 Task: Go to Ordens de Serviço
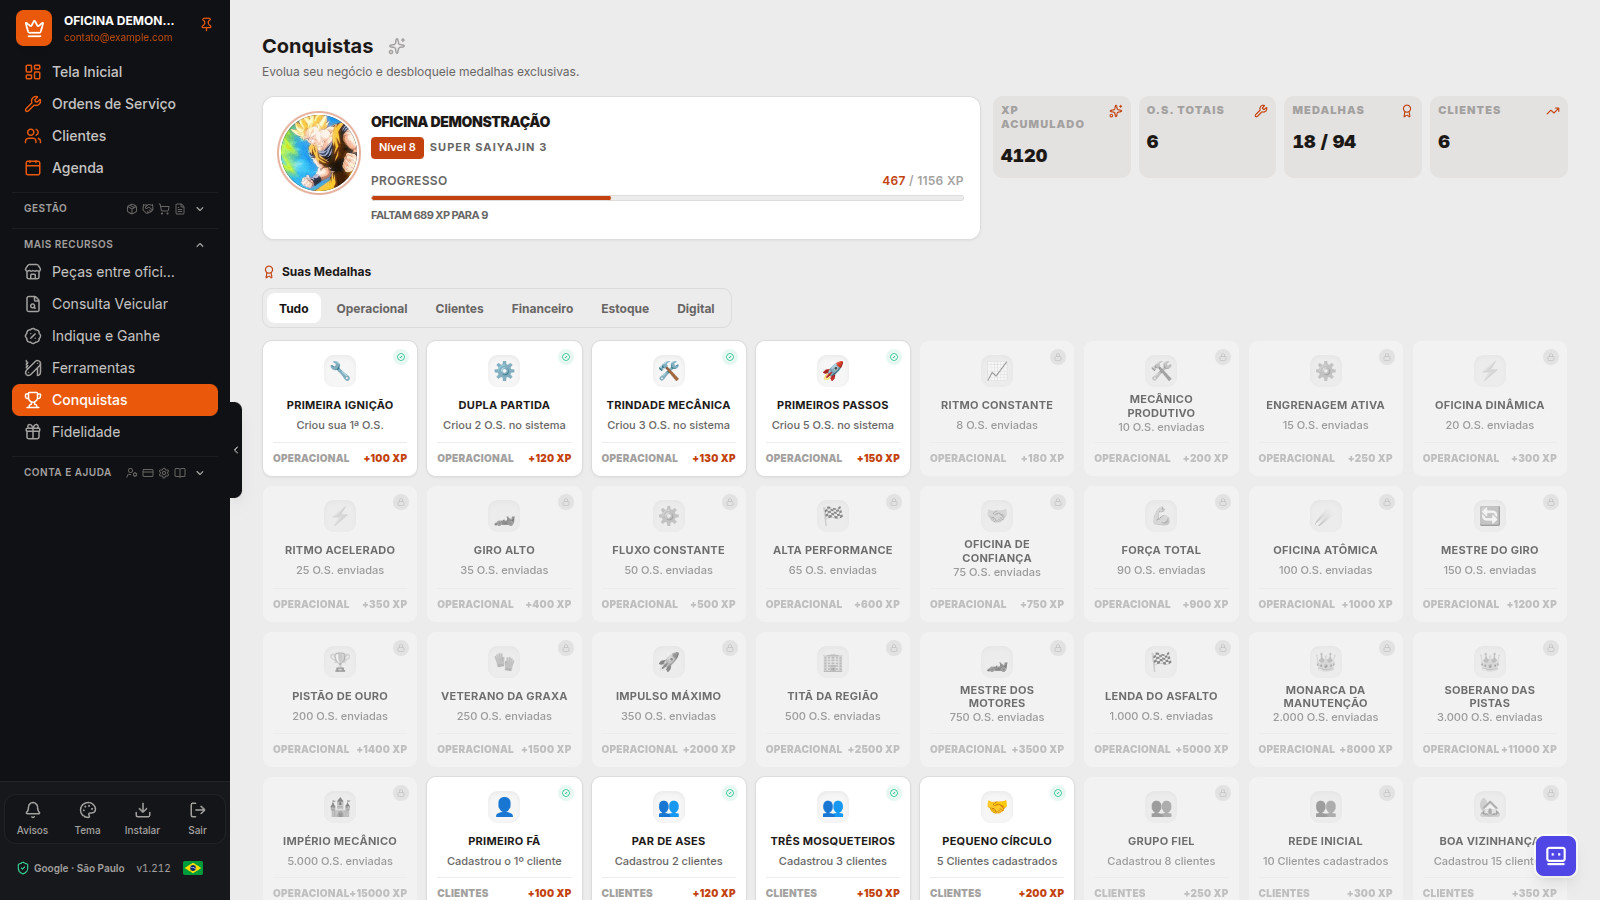point(115,104)
